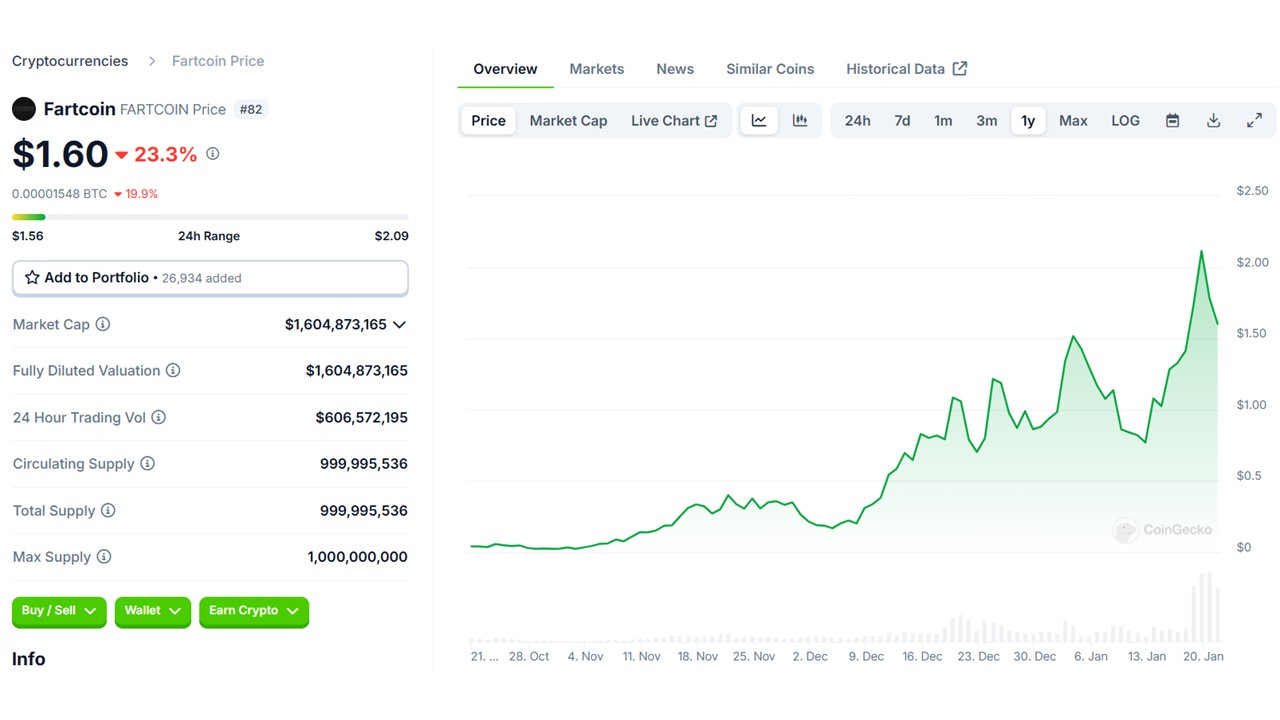Select the Price chart toggle
This screenshot has height=720, width=1280.
tap(488, 121)
